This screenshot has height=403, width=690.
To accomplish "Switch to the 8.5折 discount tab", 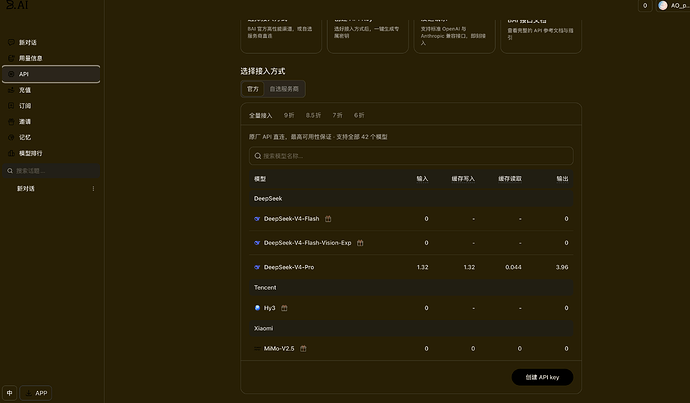I will pyautogui.click(x=313, y=115).
